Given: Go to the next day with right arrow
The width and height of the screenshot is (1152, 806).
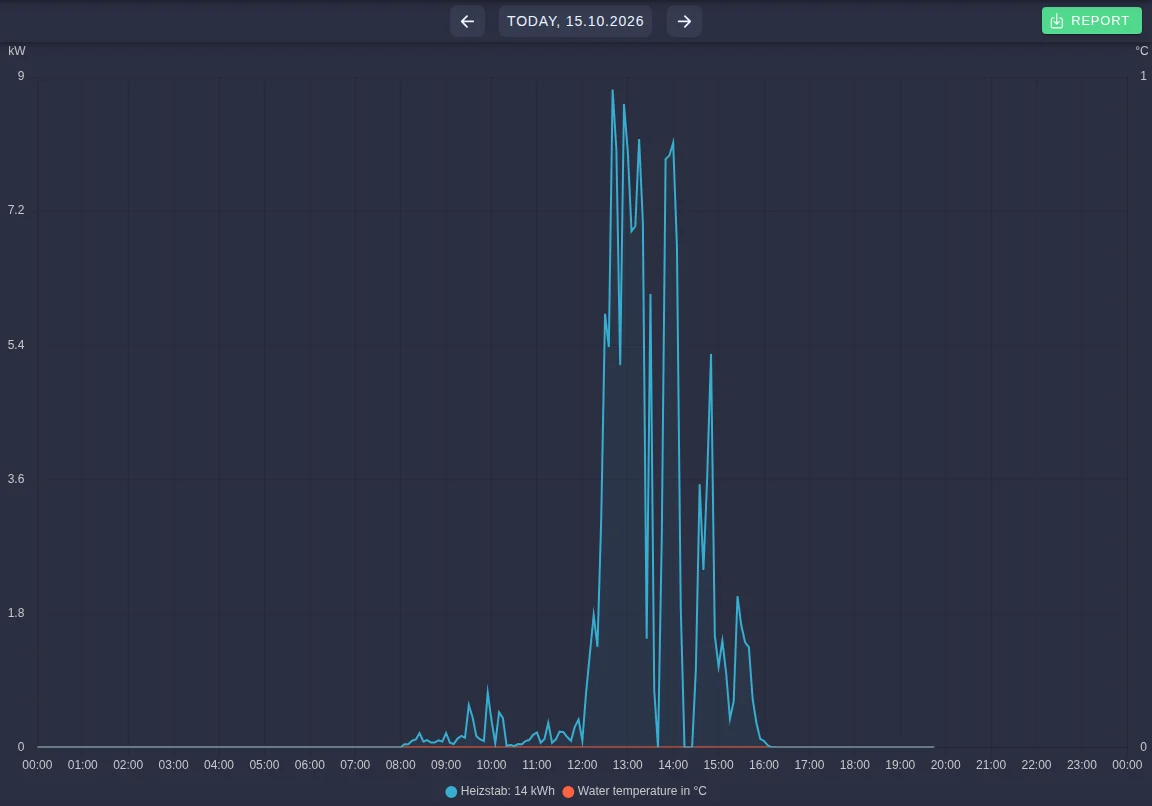Looking at the screenshot, I should click(x=684, y=21).
